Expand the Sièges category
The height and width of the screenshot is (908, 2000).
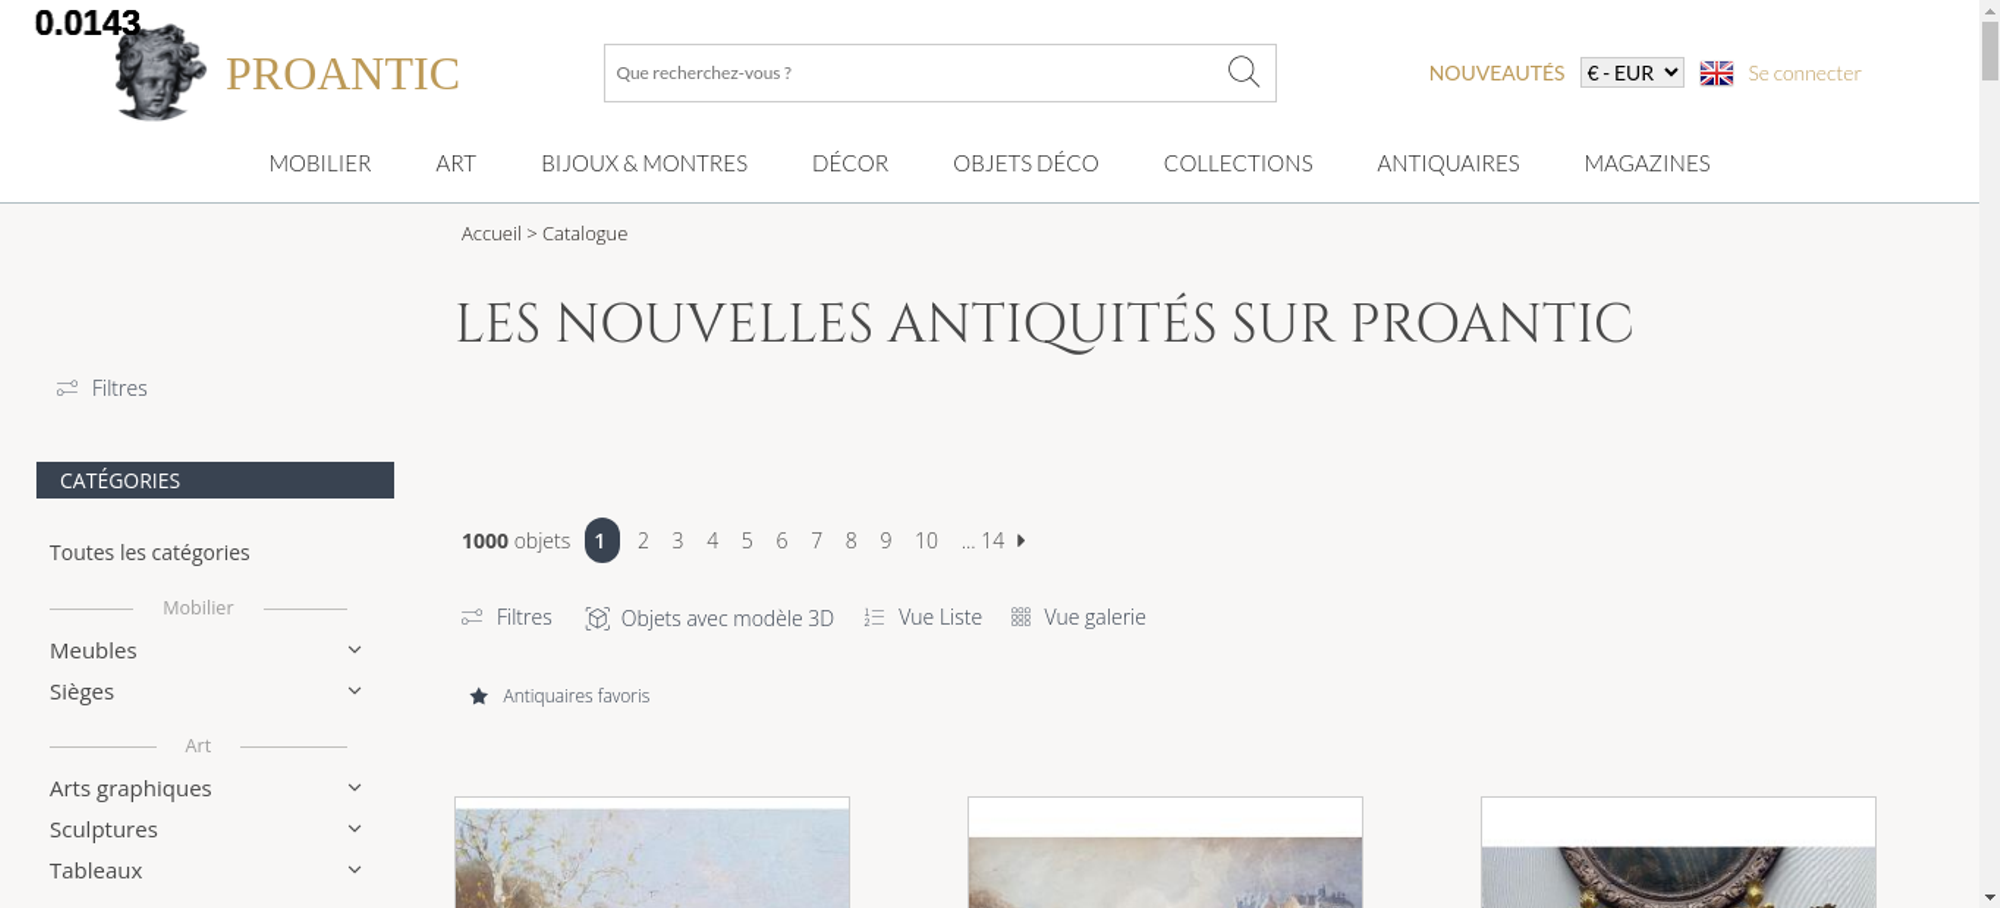354,691
